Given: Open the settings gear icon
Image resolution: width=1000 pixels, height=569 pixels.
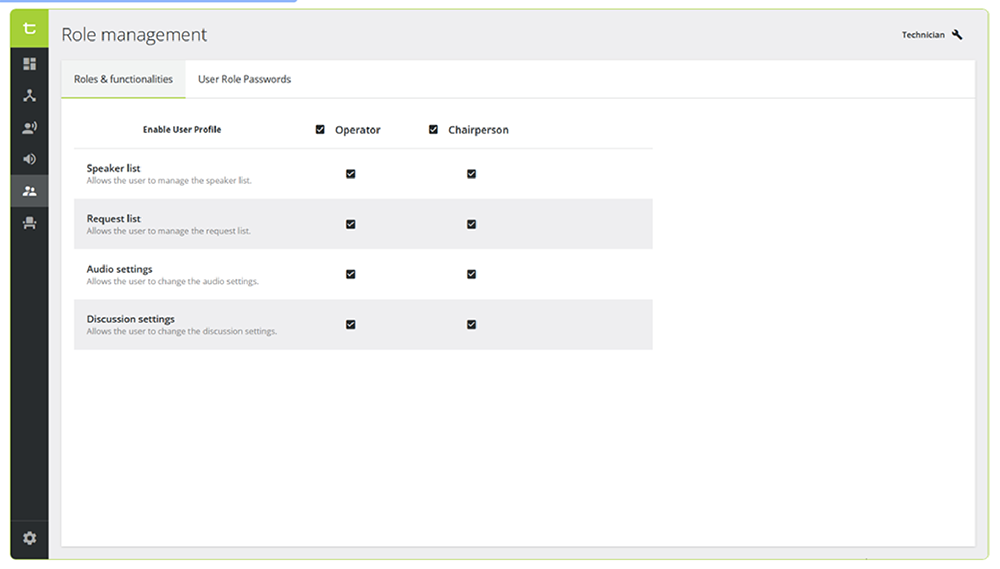Looking at the screenshot, I should 30,538.
